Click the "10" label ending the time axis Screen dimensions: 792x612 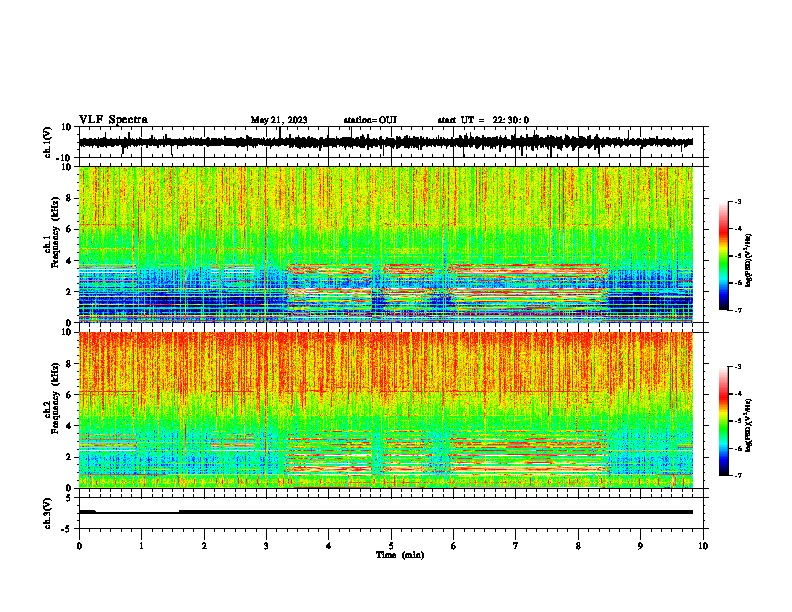(x=703, y=545)
